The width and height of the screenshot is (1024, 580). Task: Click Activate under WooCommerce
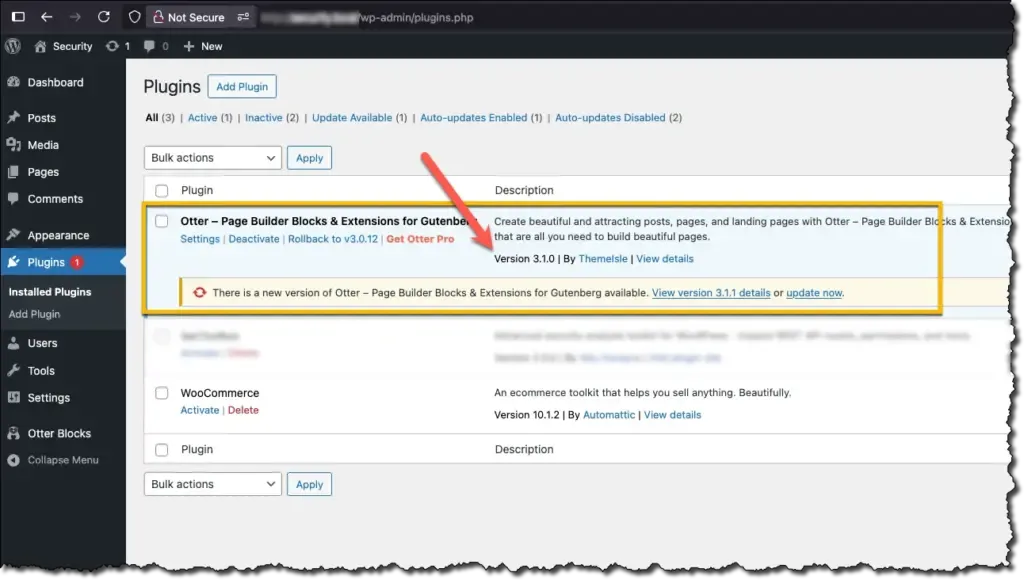[x=200, y=410]
